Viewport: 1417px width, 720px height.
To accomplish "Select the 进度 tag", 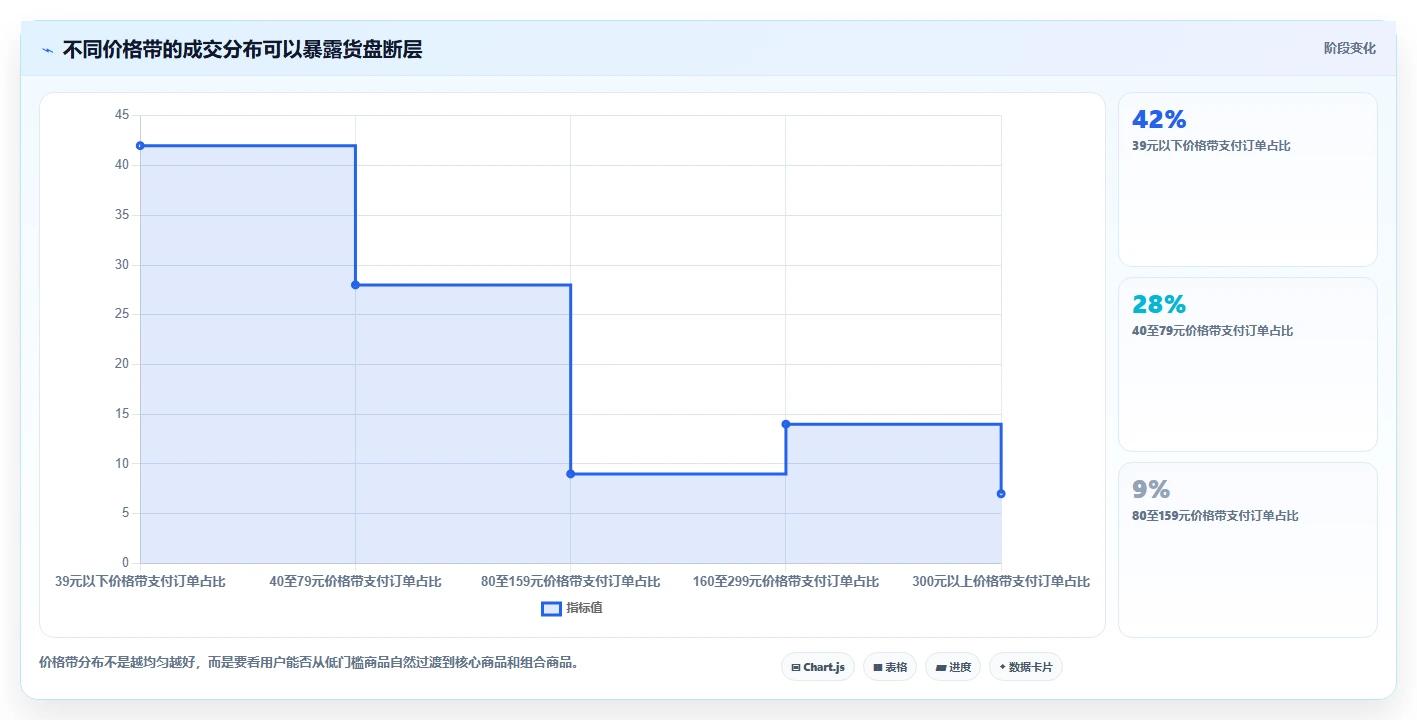I will [x=953, y=667].
